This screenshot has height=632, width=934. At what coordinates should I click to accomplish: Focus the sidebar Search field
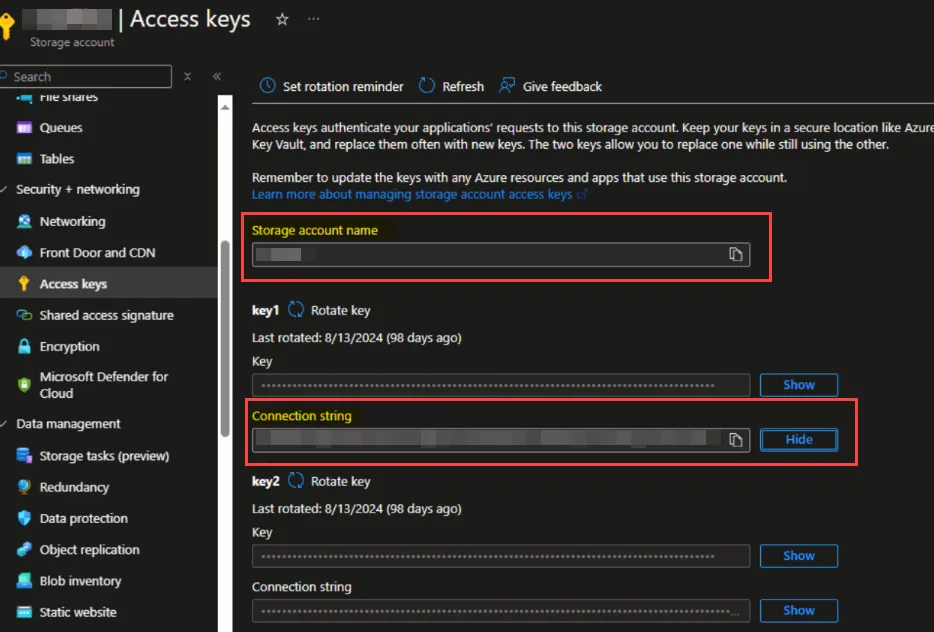pyautogui.click(x=86, y=76)
